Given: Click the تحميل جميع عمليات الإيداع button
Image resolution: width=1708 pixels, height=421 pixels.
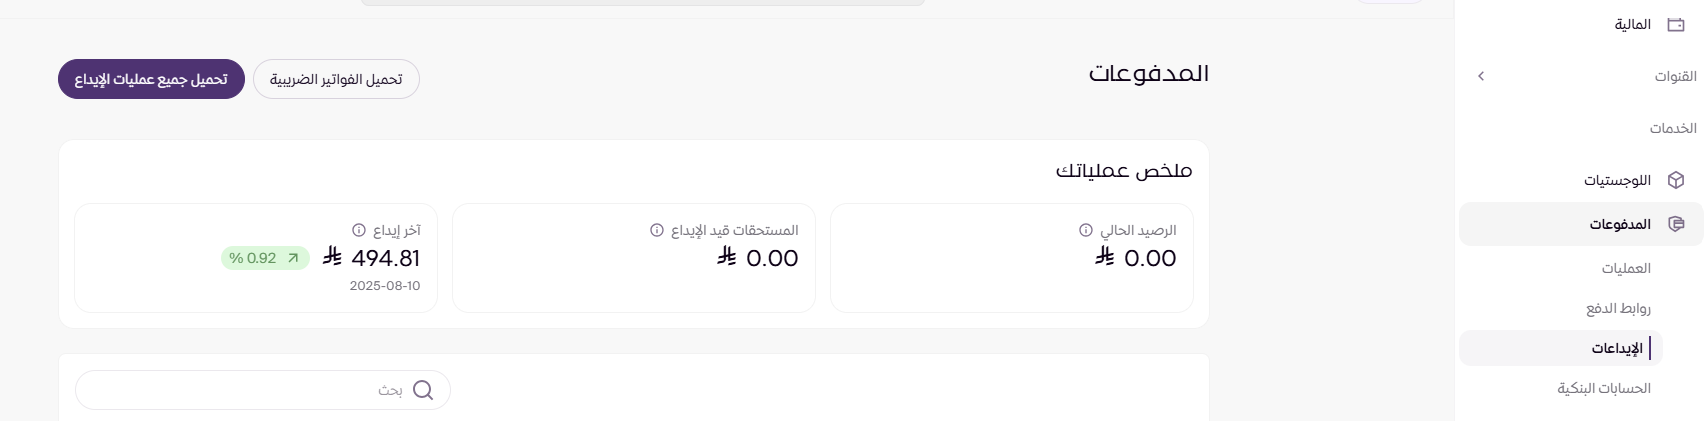Looking at the screenshot, I should tap(151, 79).
